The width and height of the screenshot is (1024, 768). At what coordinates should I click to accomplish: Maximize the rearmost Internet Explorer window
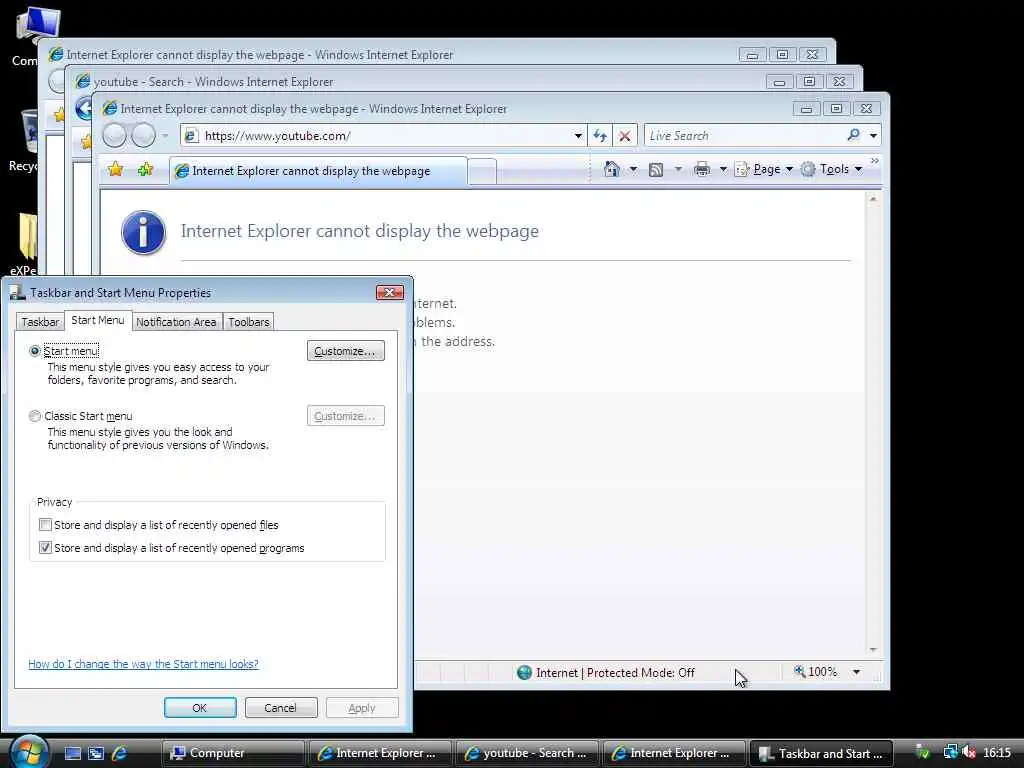point(782,55)
